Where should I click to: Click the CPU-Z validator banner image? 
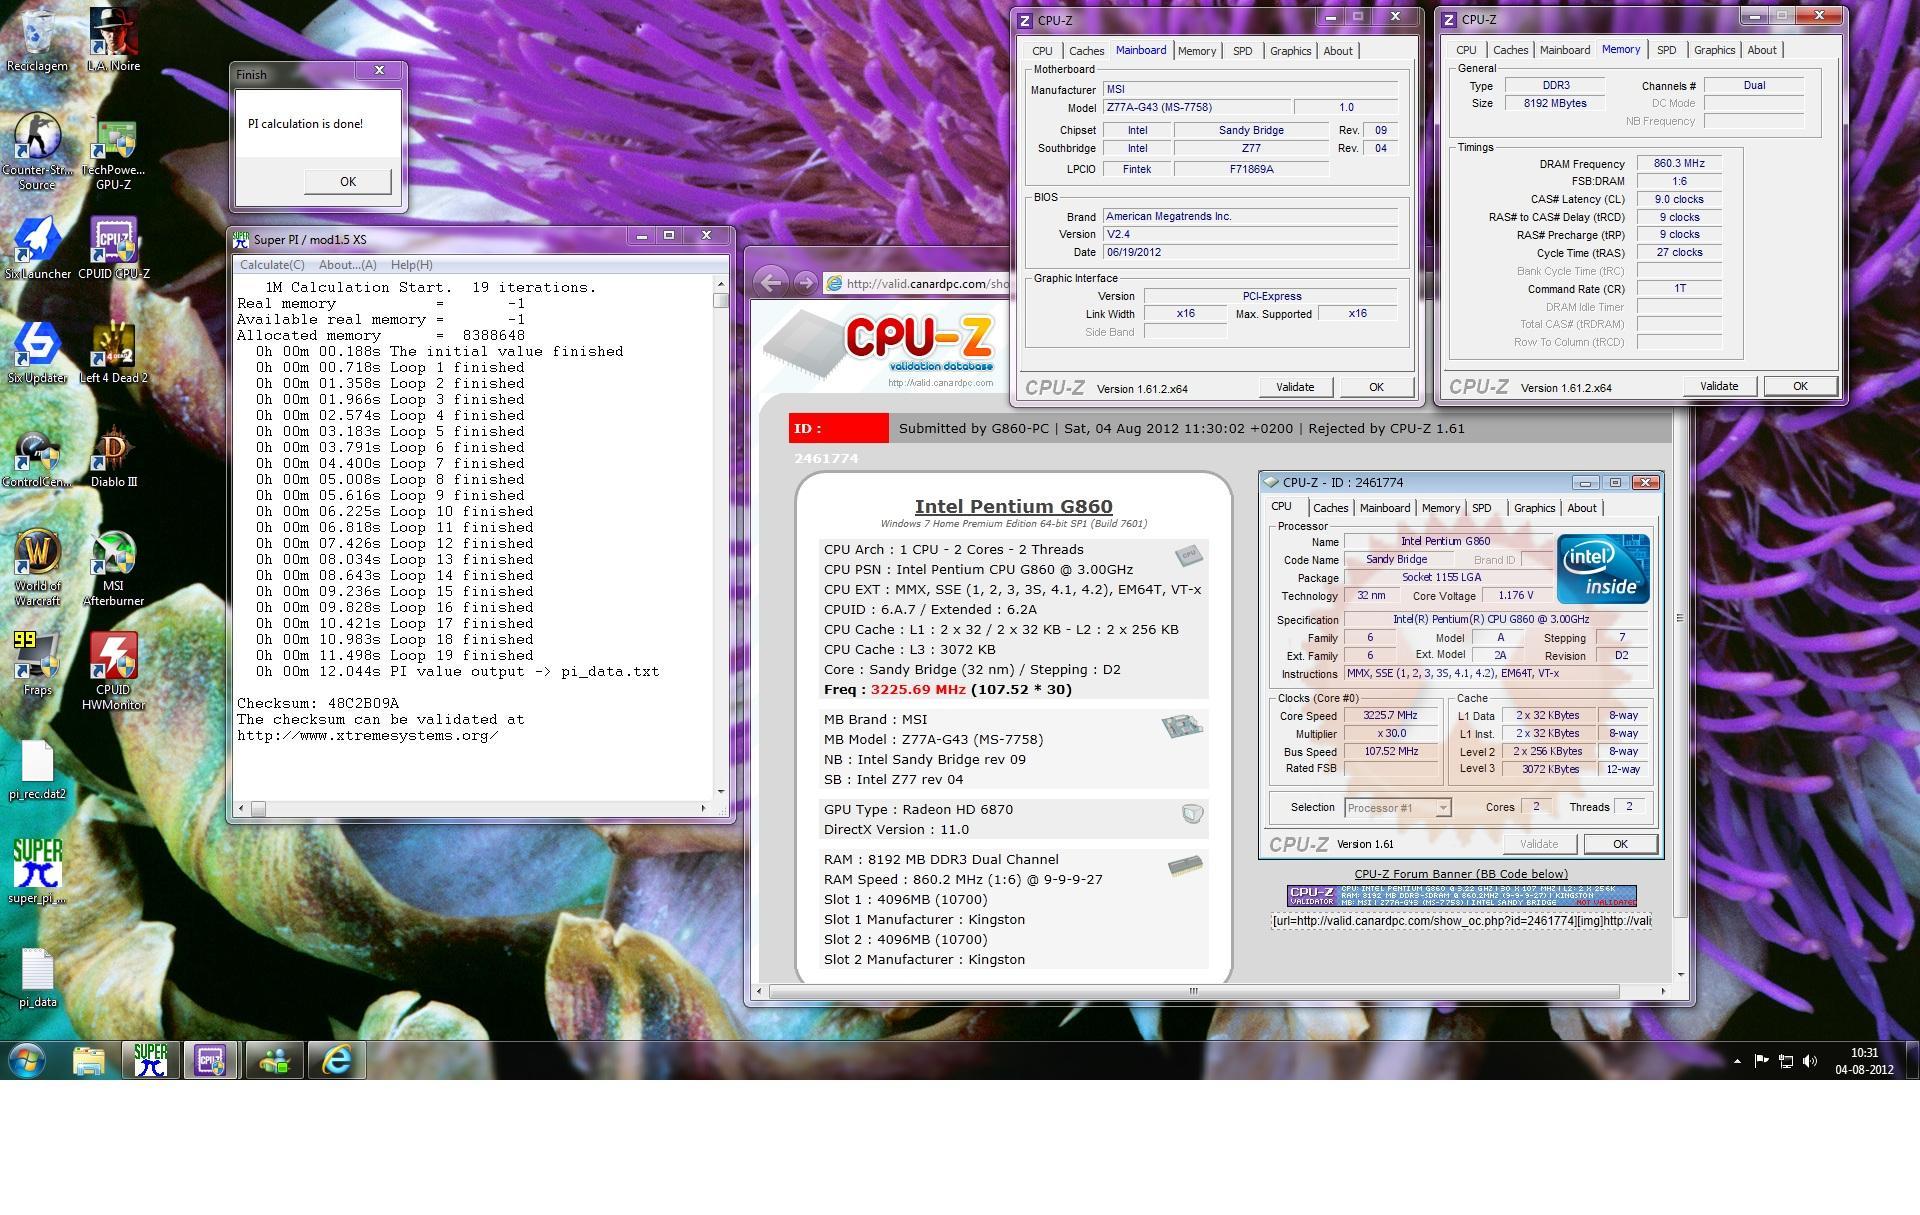coord(1461,895)
